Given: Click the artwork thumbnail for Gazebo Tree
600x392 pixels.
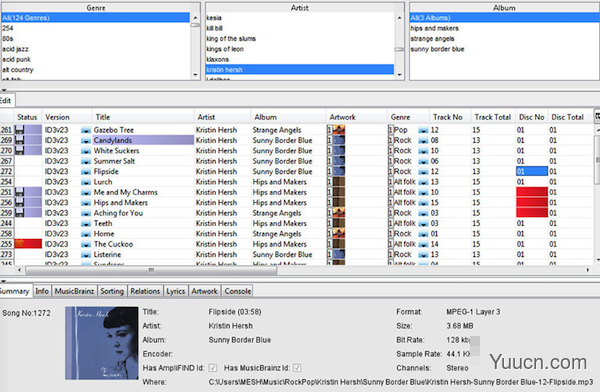Looking at the screenshot, I should [339, 130].
